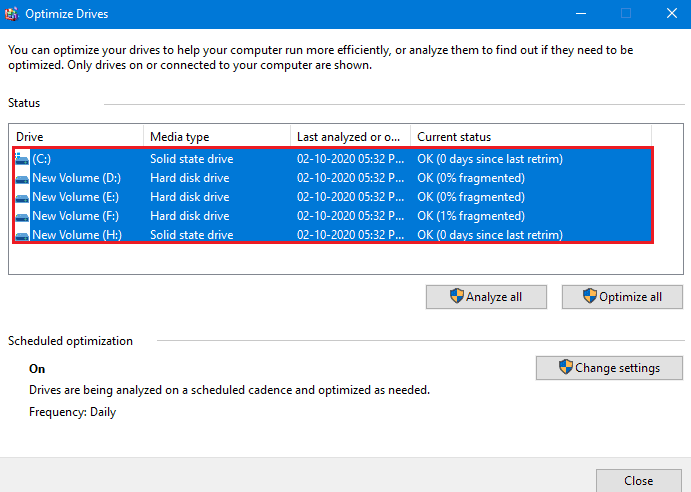Click the F: status OK (1% fragmented)
Screen dimensions: 691x492
click(471, 216)
